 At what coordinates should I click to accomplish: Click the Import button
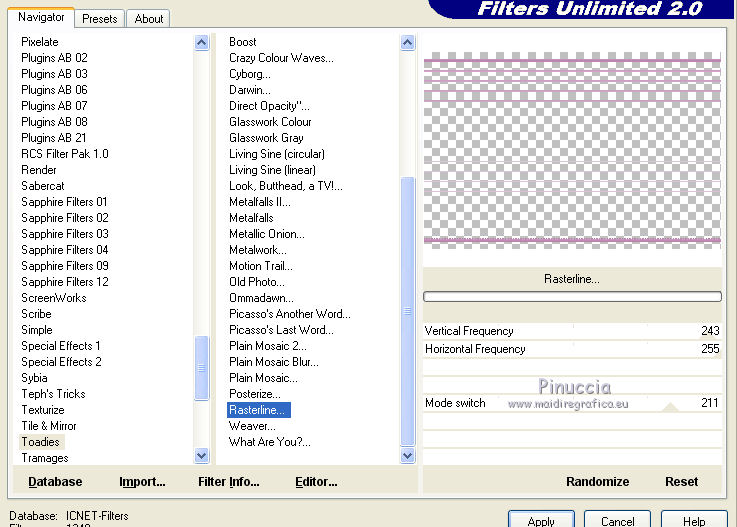(142, 481)
